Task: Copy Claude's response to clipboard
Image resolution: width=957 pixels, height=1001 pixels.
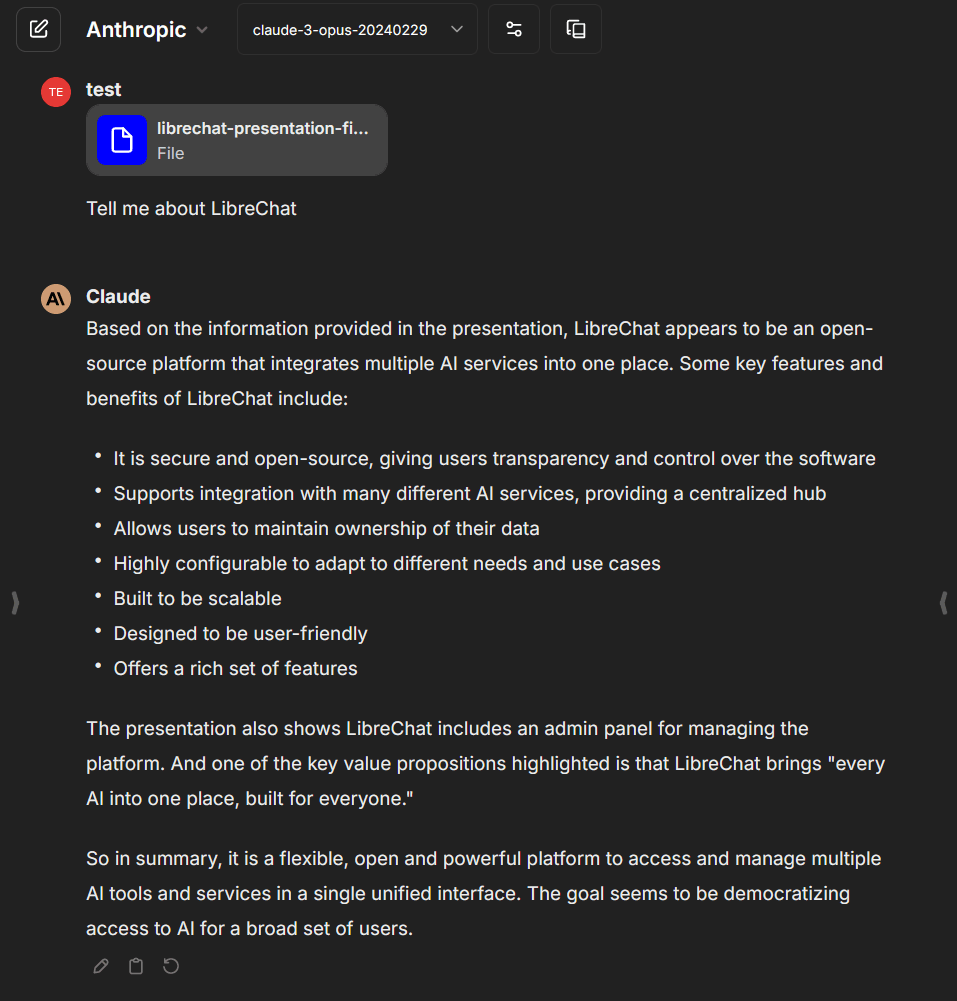Action: [x=136, y=966]
